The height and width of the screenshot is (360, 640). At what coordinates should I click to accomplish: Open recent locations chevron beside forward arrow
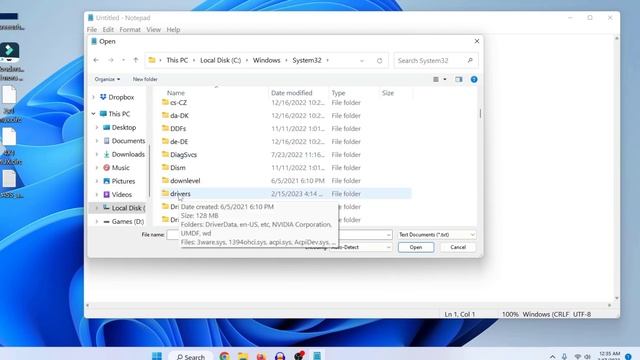pyautogui.click(x=123, y=60)
